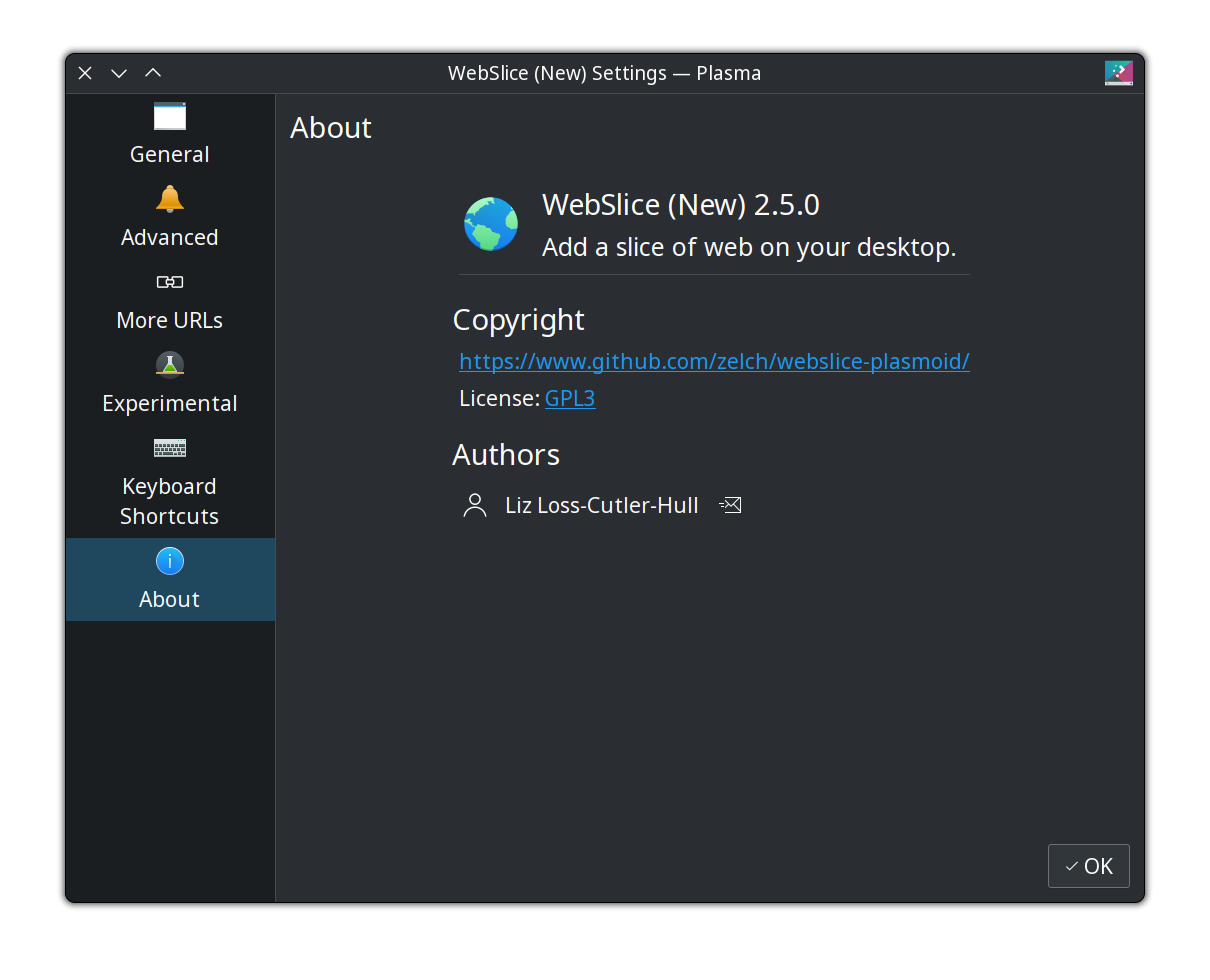This screenshot has width=1210, height=980.
Task: Minimize window using the down chevron
Action: (119, 73)
